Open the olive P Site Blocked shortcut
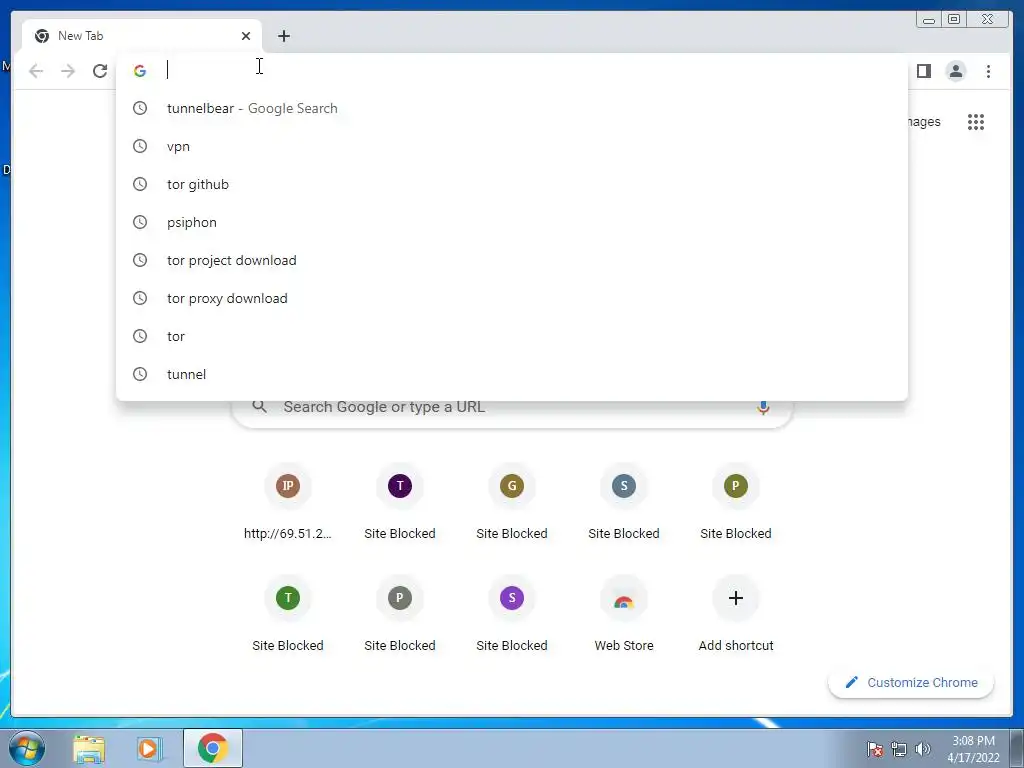The image size is (1024, 768). tap(735, 503)
